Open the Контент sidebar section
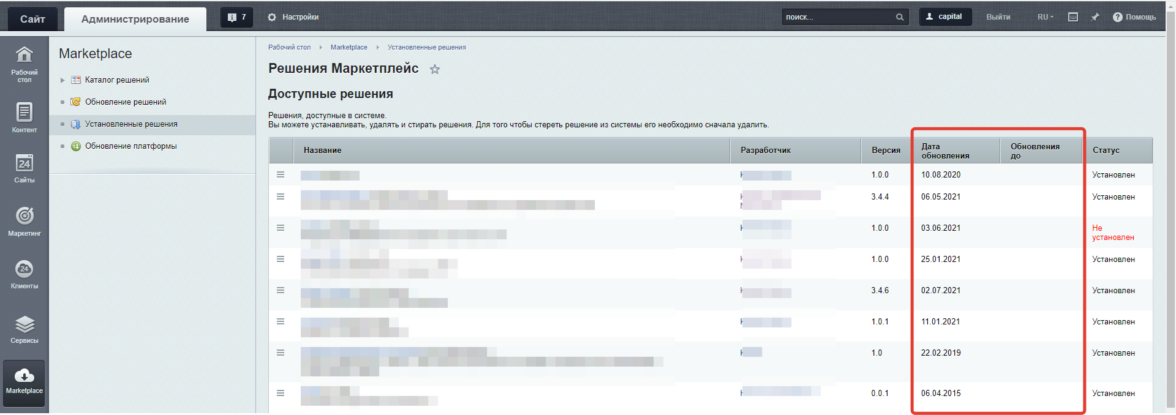This screenshot has height=415, width=1176. [24, 118]
